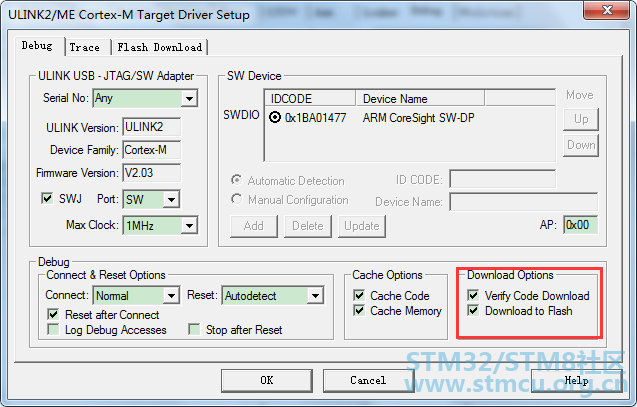Click the Device Family Cortex-M field

pos(152,150)
